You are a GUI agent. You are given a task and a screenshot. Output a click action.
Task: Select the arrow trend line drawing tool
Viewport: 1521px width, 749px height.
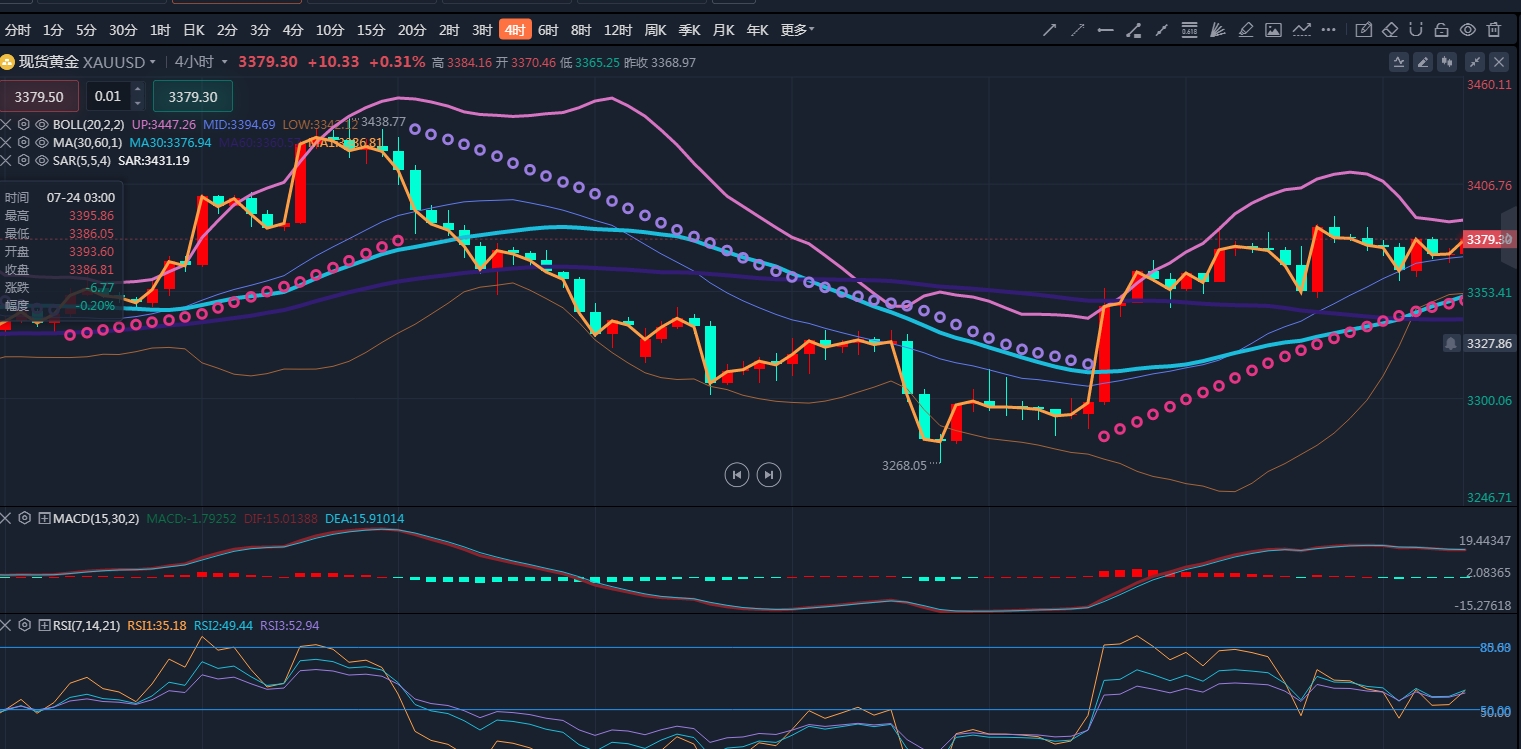(1049, 30)
